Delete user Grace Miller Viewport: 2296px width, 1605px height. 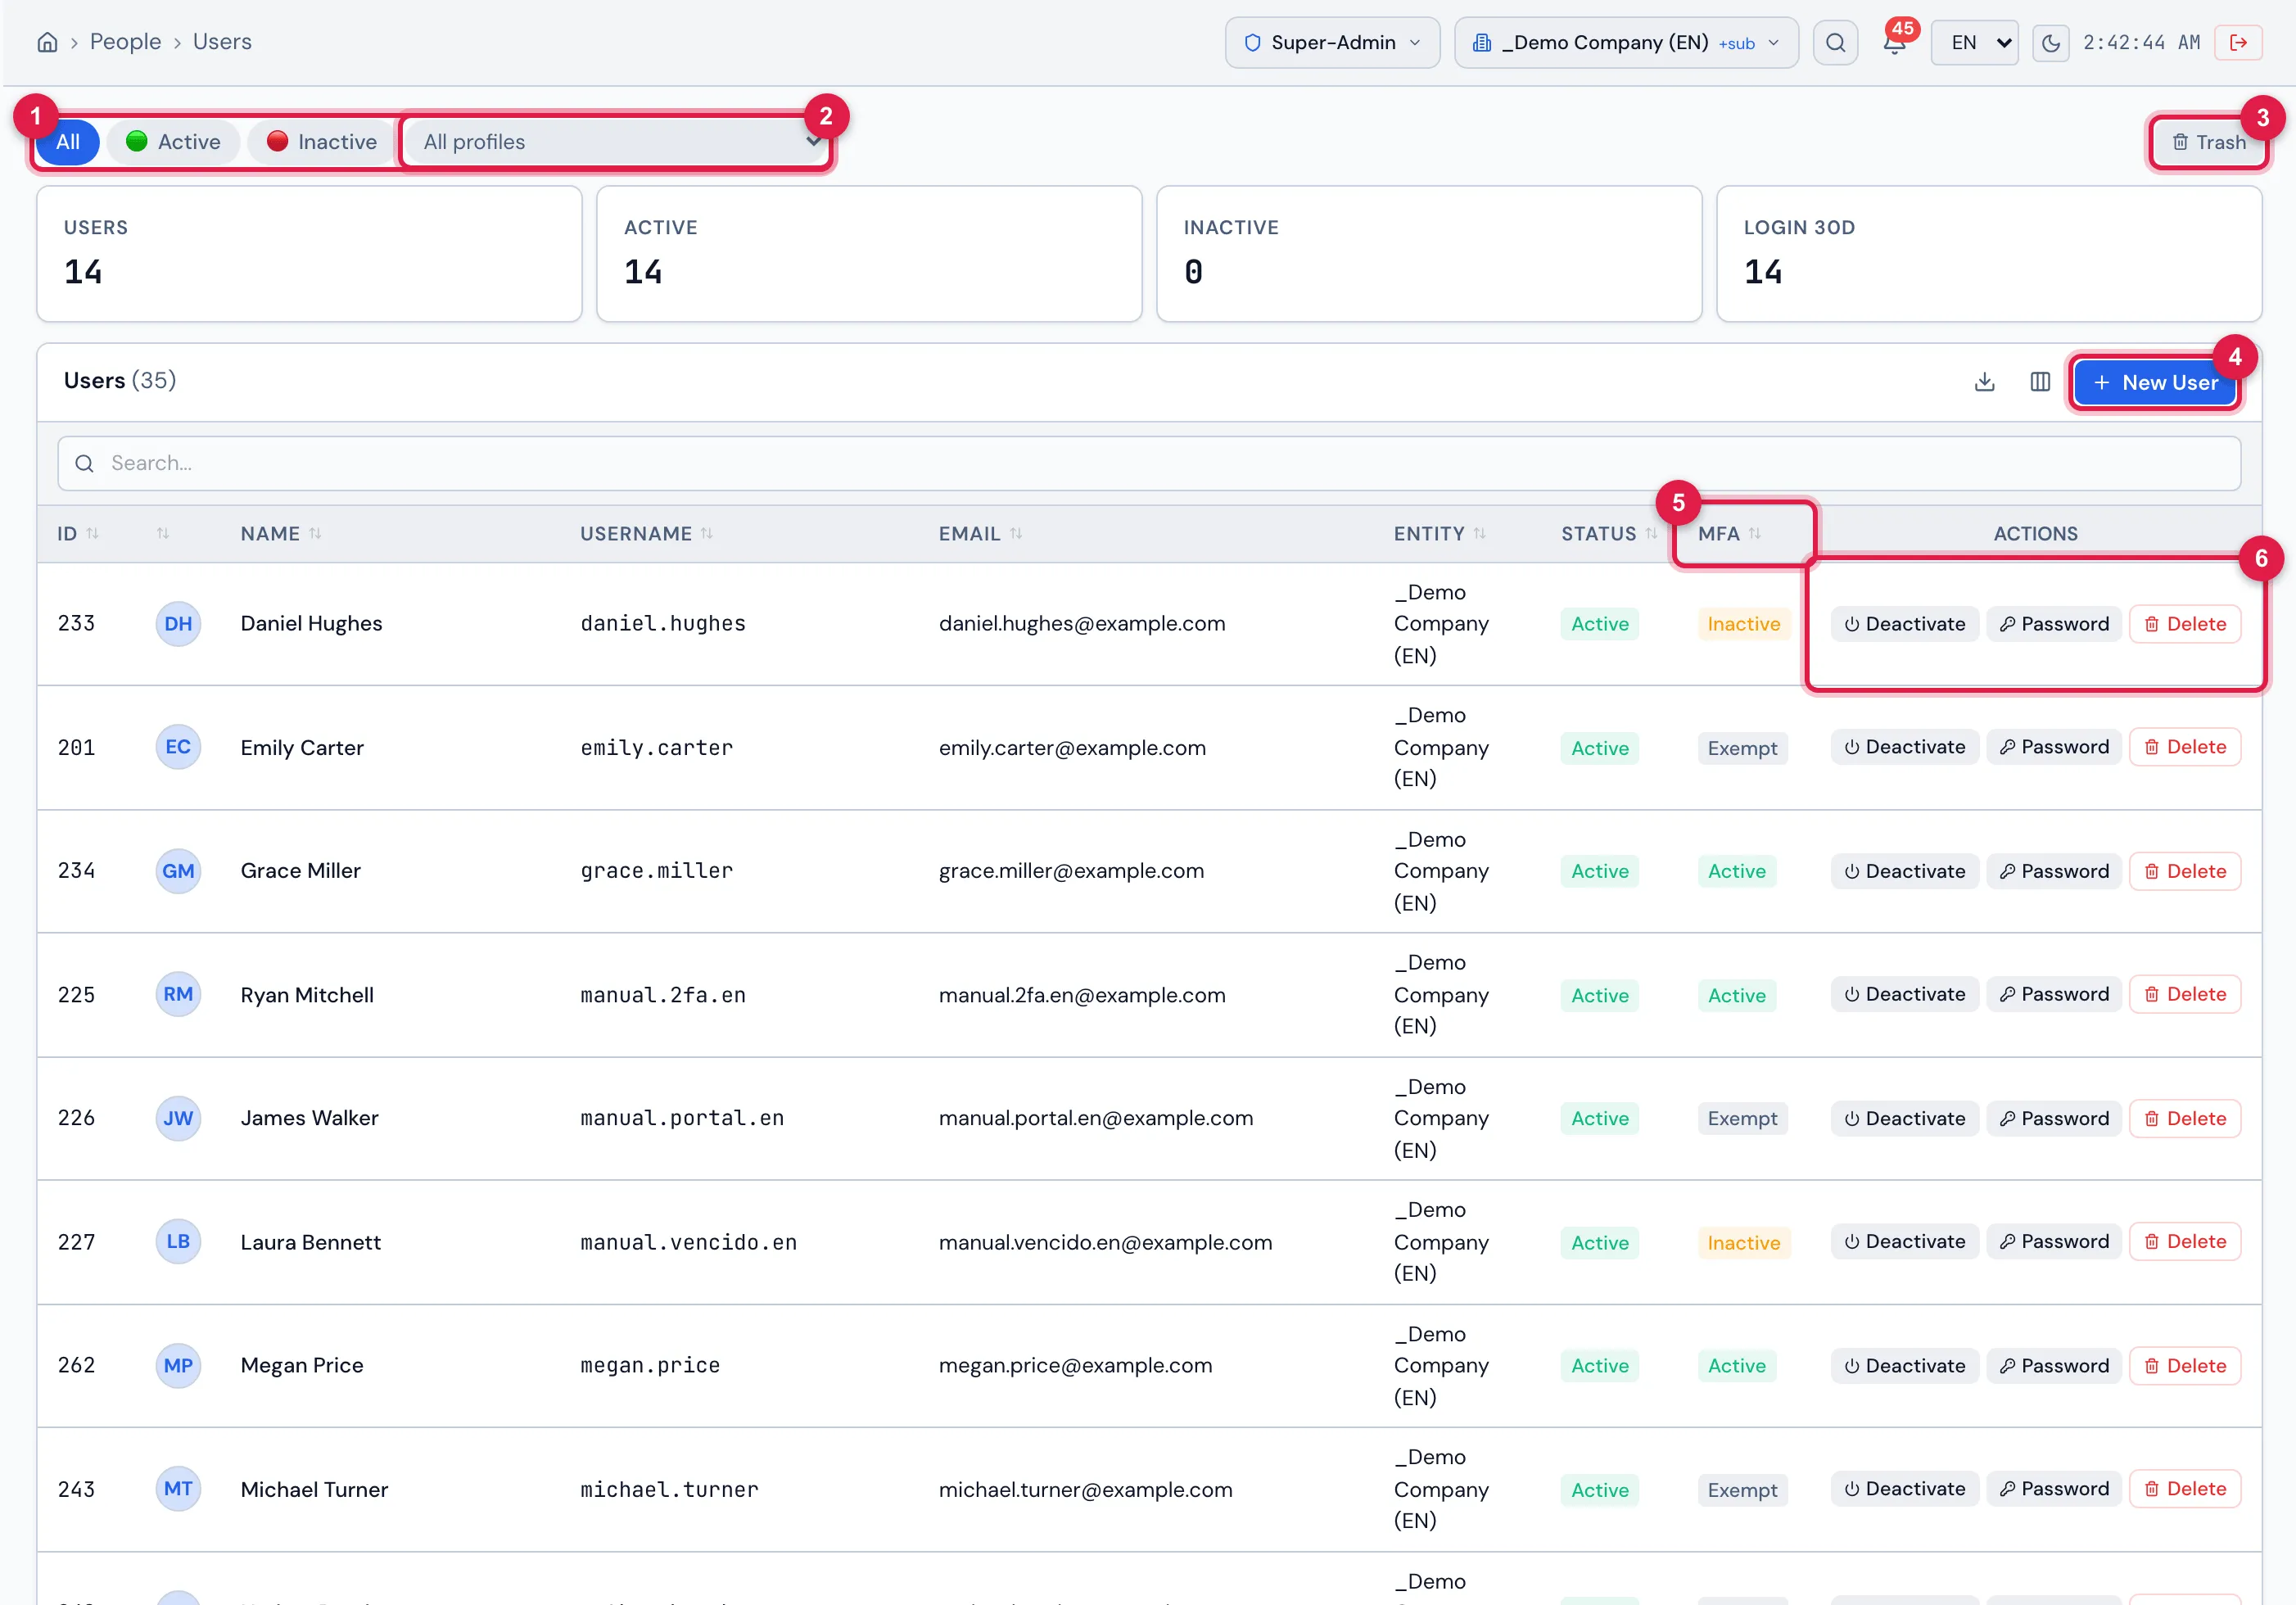pos(2184,871)
